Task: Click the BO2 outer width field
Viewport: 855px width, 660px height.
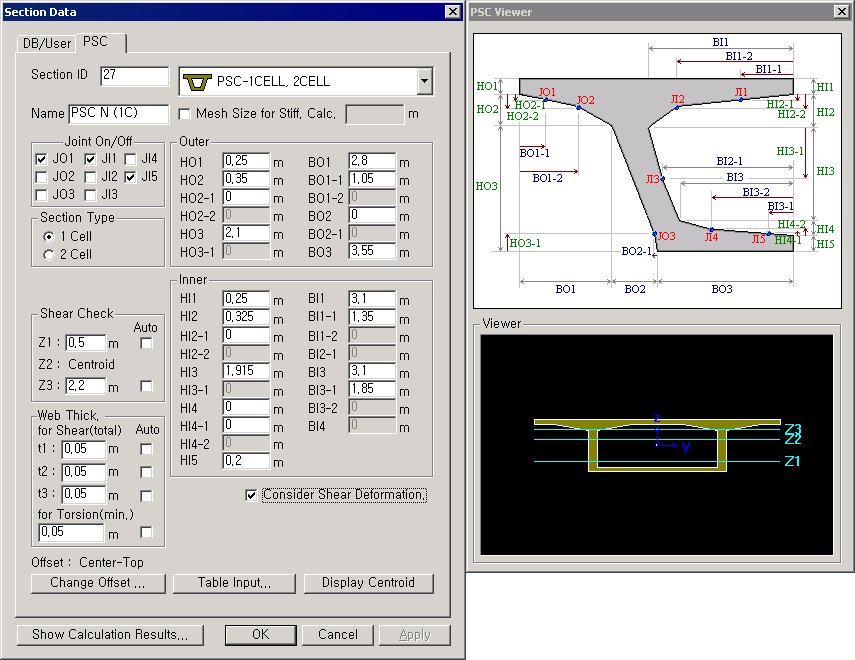Action: (x=372, y=215)
